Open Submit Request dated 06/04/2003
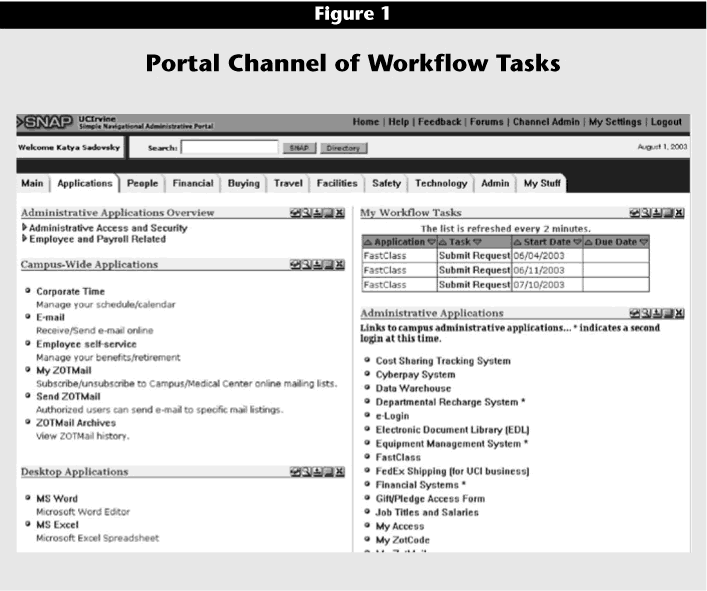The width and height of the screenshot is (707, 591). [474, 256]
